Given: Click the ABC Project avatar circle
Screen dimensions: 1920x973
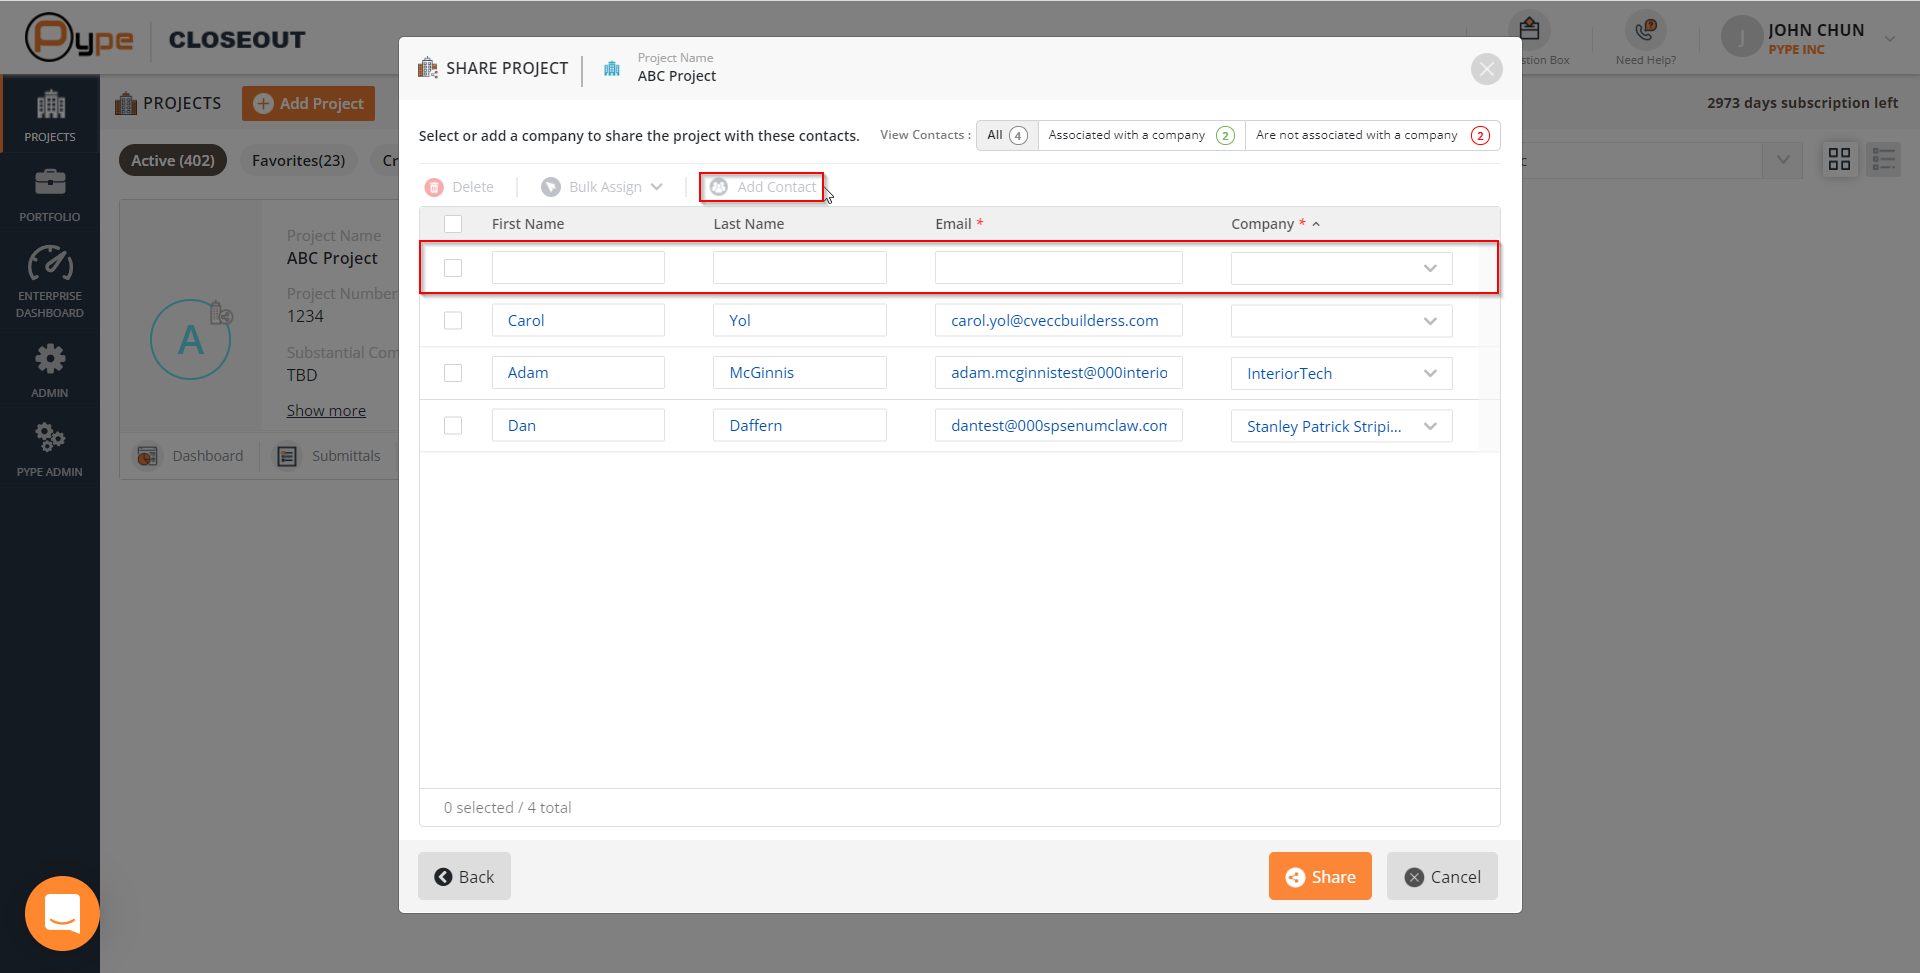Looking at the screenshot, I should (x=190, y=339).
